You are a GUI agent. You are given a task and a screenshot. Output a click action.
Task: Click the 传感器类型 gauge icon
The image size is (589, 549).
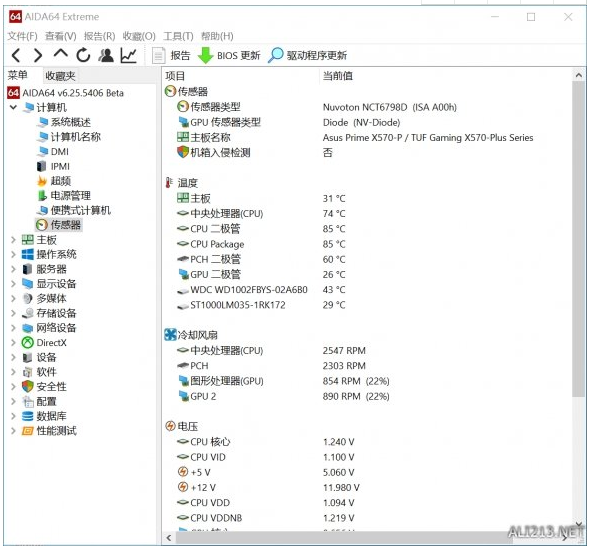coord(183,107)
